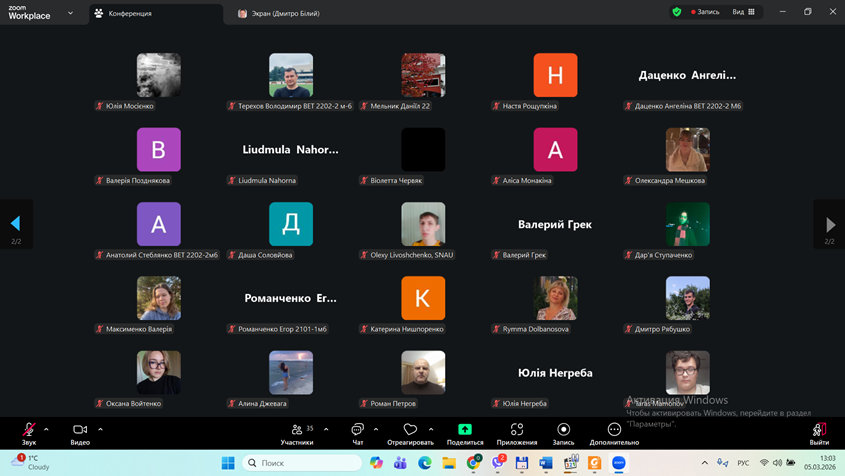Expand audio options arrow next to Звук
This screenshot has width=845, height=476.
point(46,430)
